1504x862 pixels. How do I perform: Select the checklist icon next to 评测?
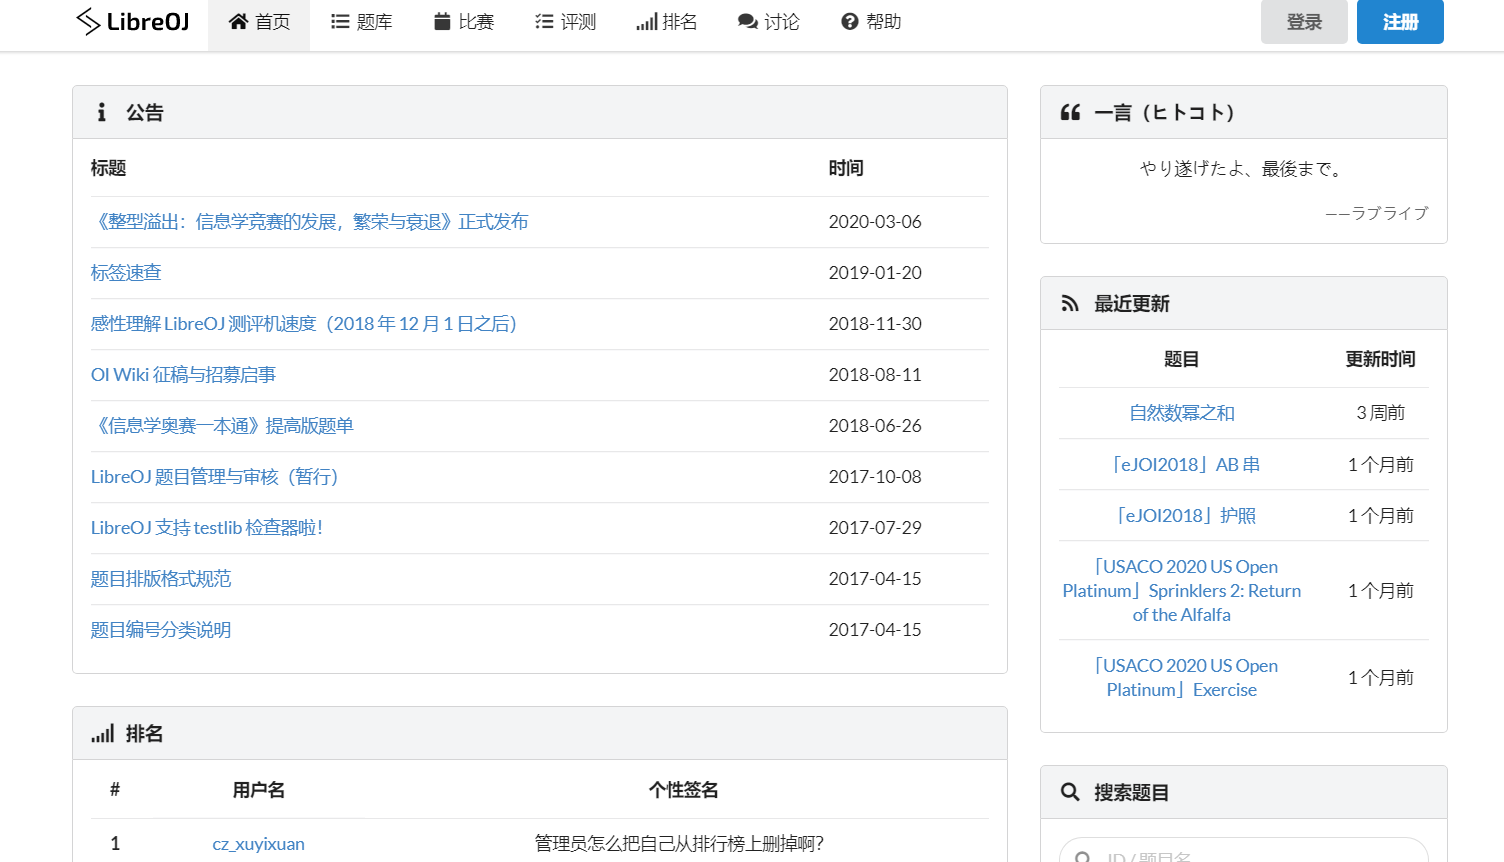[x=543, y=21]
